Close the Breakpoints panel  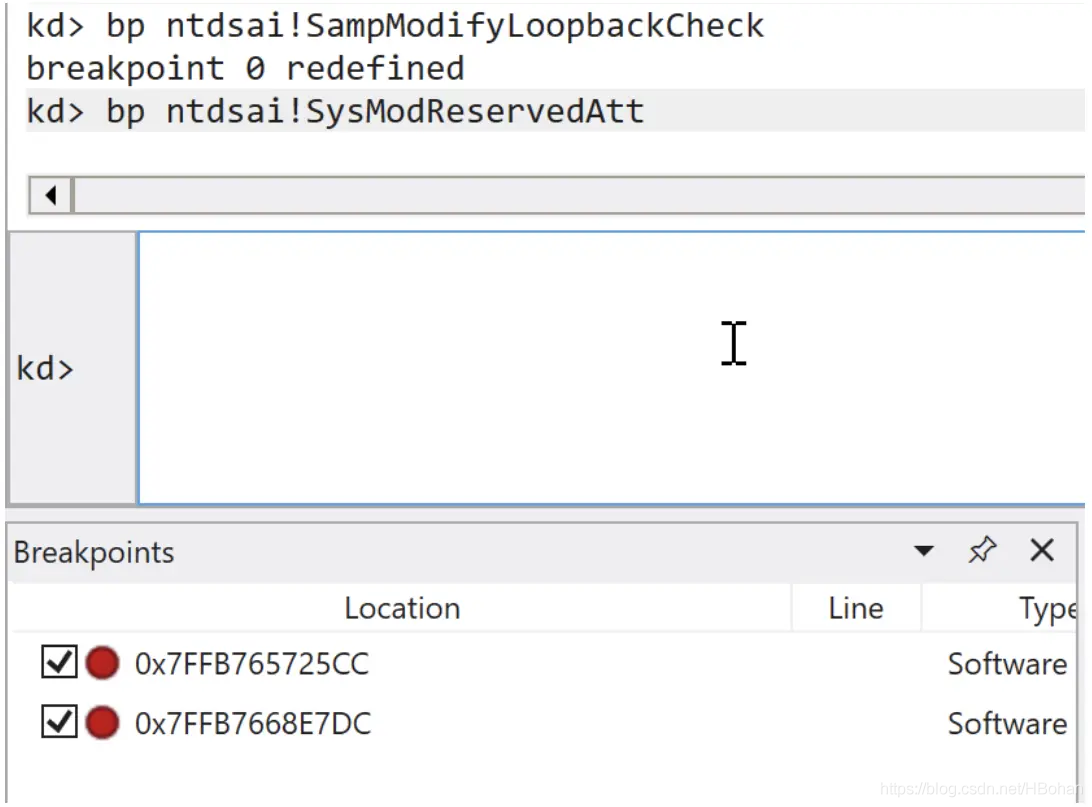tap(1042, 550)
